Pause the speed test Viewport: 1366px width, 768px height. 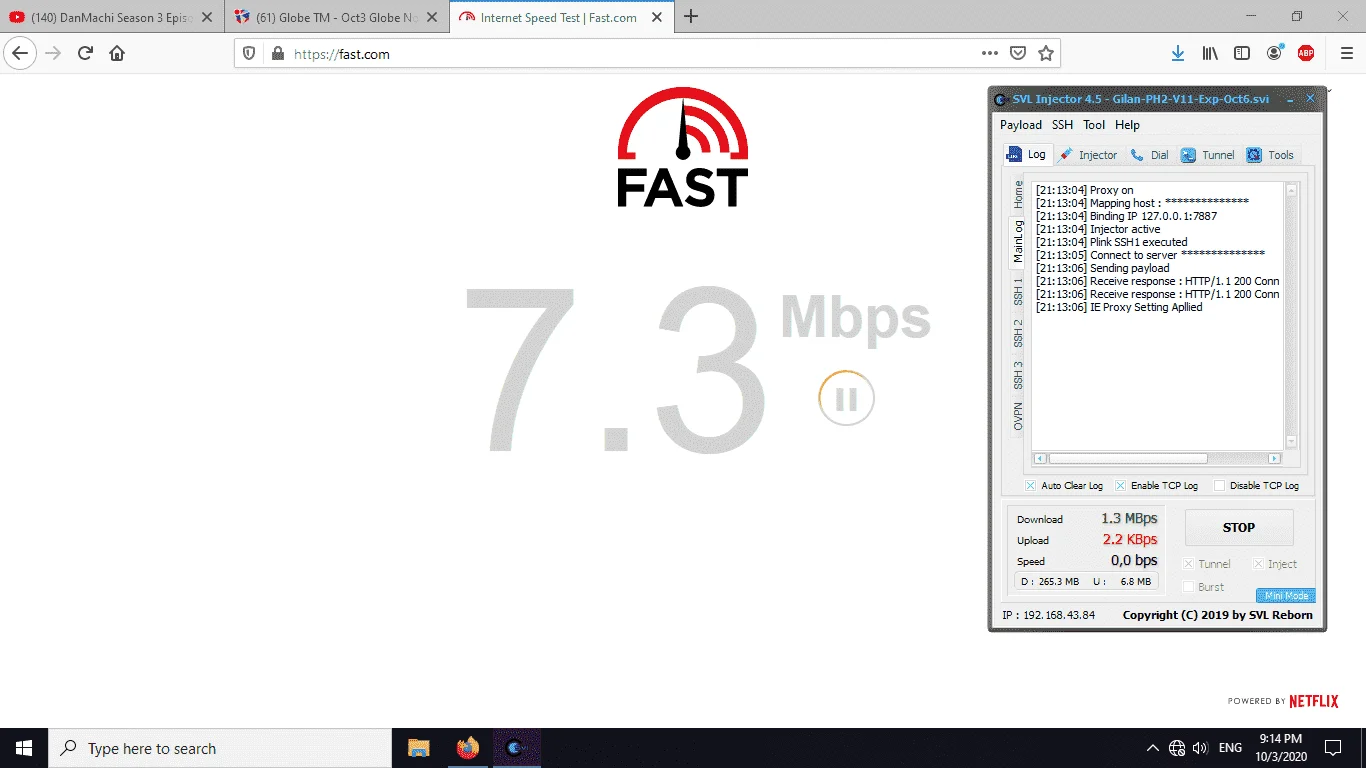846,399
